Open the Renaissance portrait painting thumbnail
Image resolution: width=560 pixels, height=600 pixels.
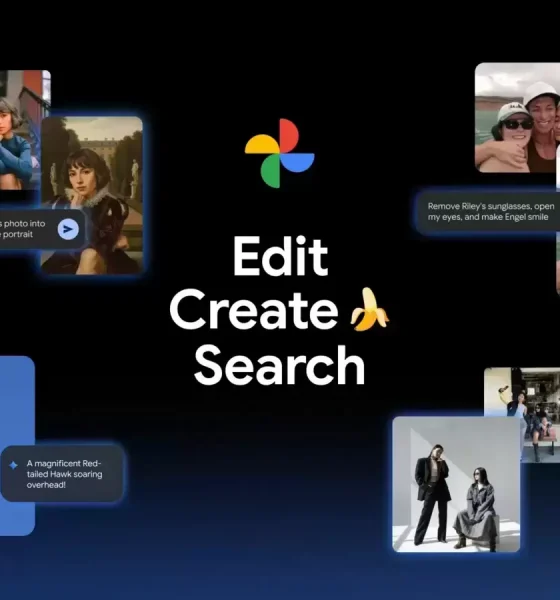pyautogui.click(x=92, y=196)
